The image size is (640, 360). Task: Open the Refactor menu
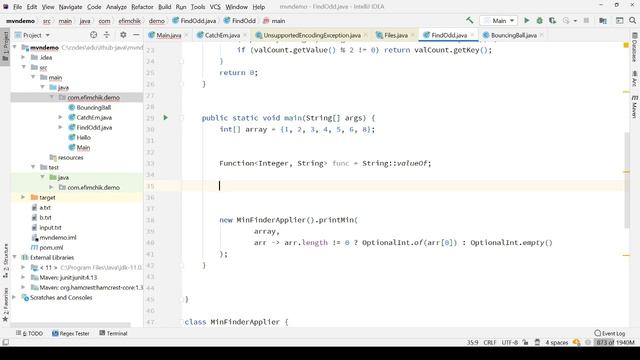[x=142, y=7]
